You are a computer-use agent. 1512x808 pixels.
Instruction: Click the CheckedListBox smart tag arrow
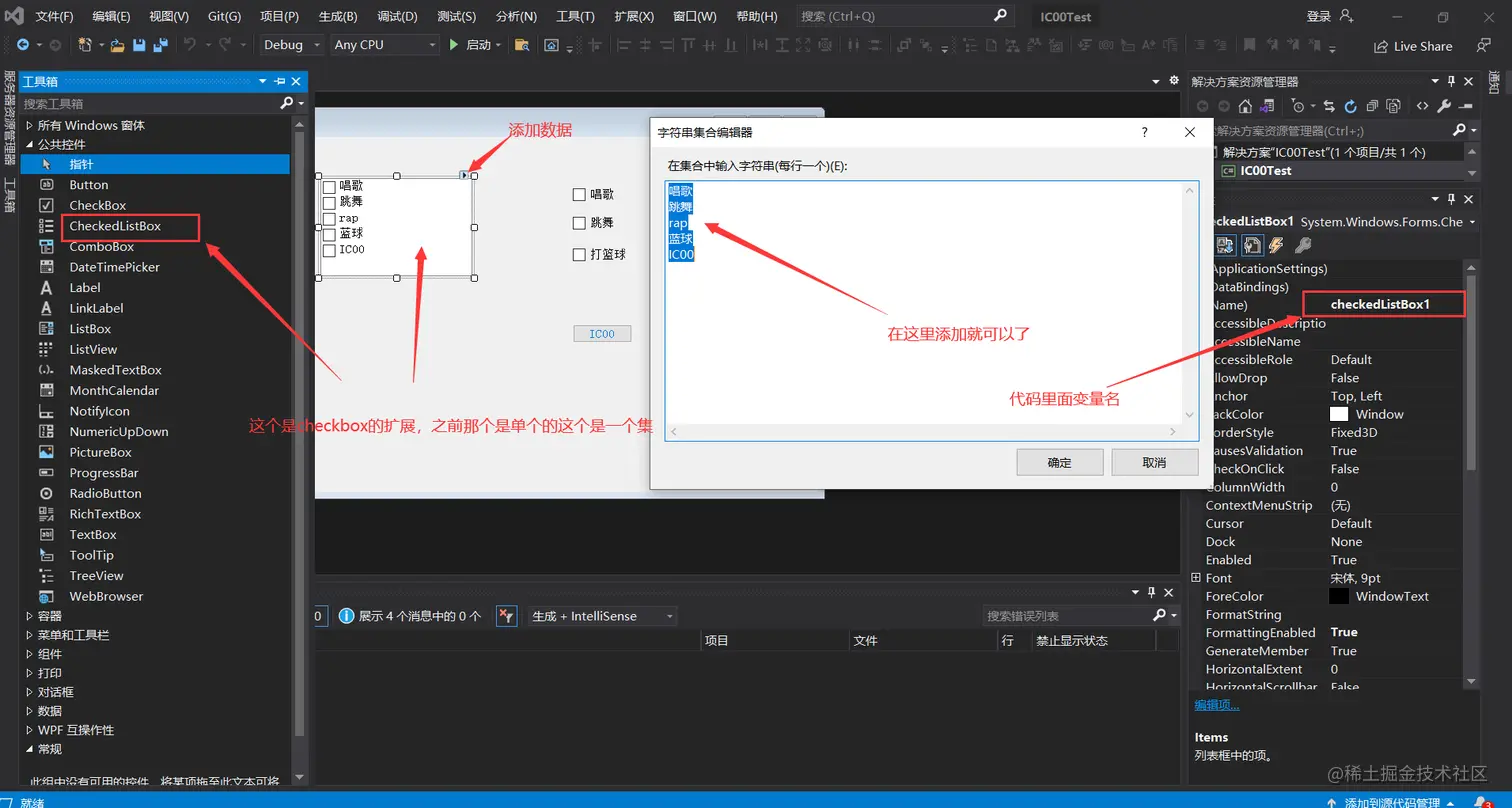tap(464, 176)
